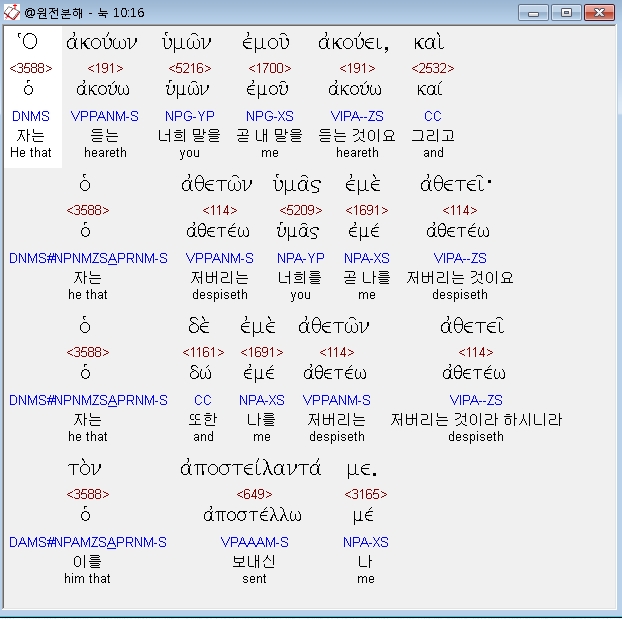Click the parsing code VPAAAM-S
Screen dimensions: 622x619
[x=254, y=542]
